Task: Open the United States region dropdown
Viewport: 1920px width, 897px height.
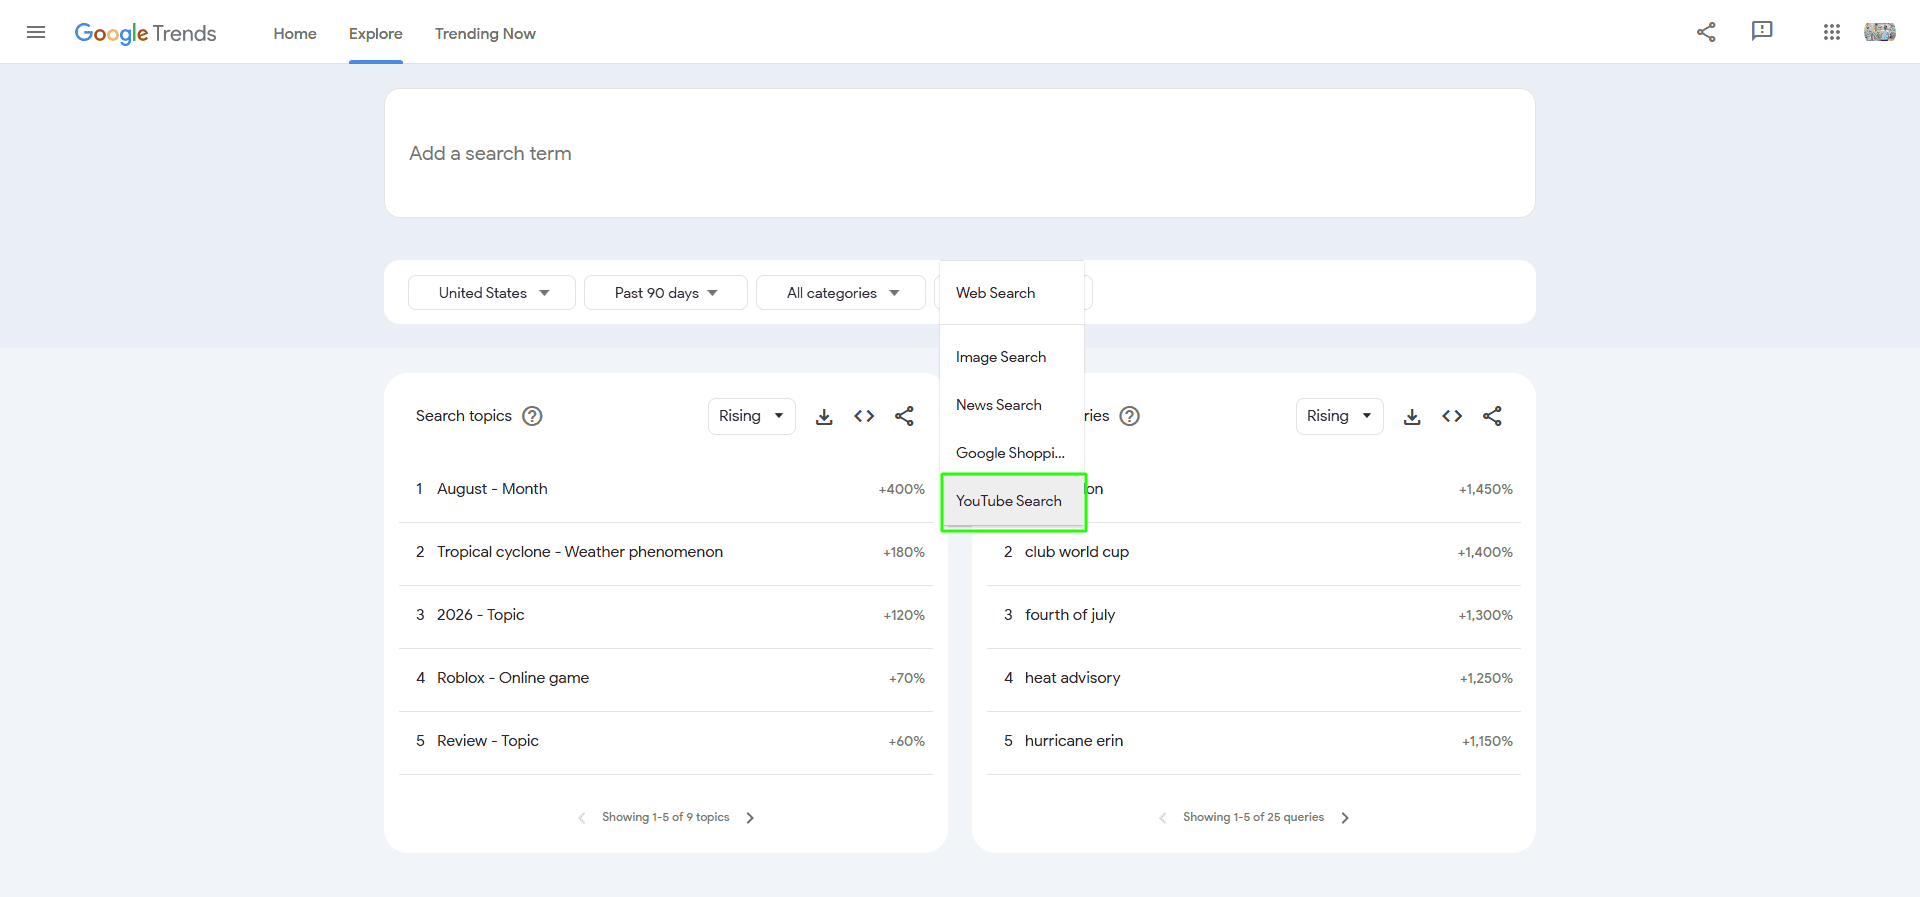Action: coord(492,293)
